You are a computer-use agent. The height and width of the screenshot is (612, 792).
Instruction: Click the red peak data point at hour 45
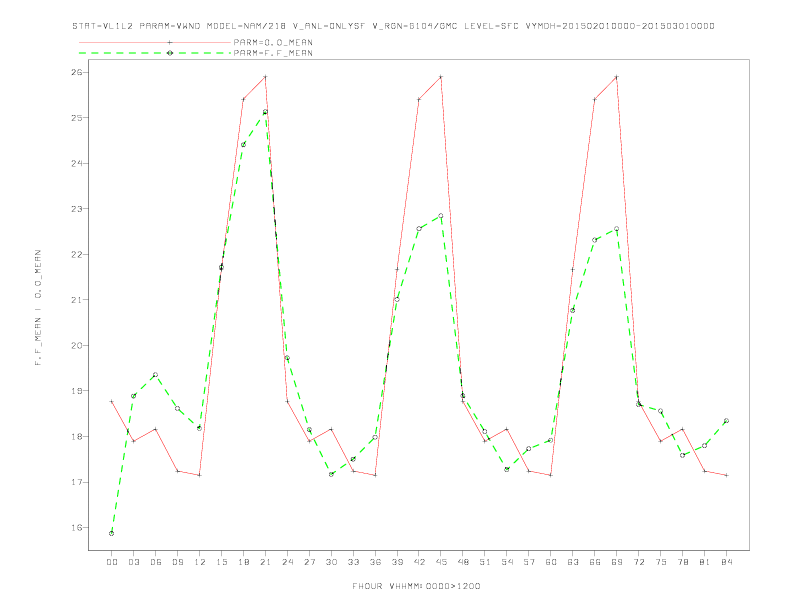(441, 77)
